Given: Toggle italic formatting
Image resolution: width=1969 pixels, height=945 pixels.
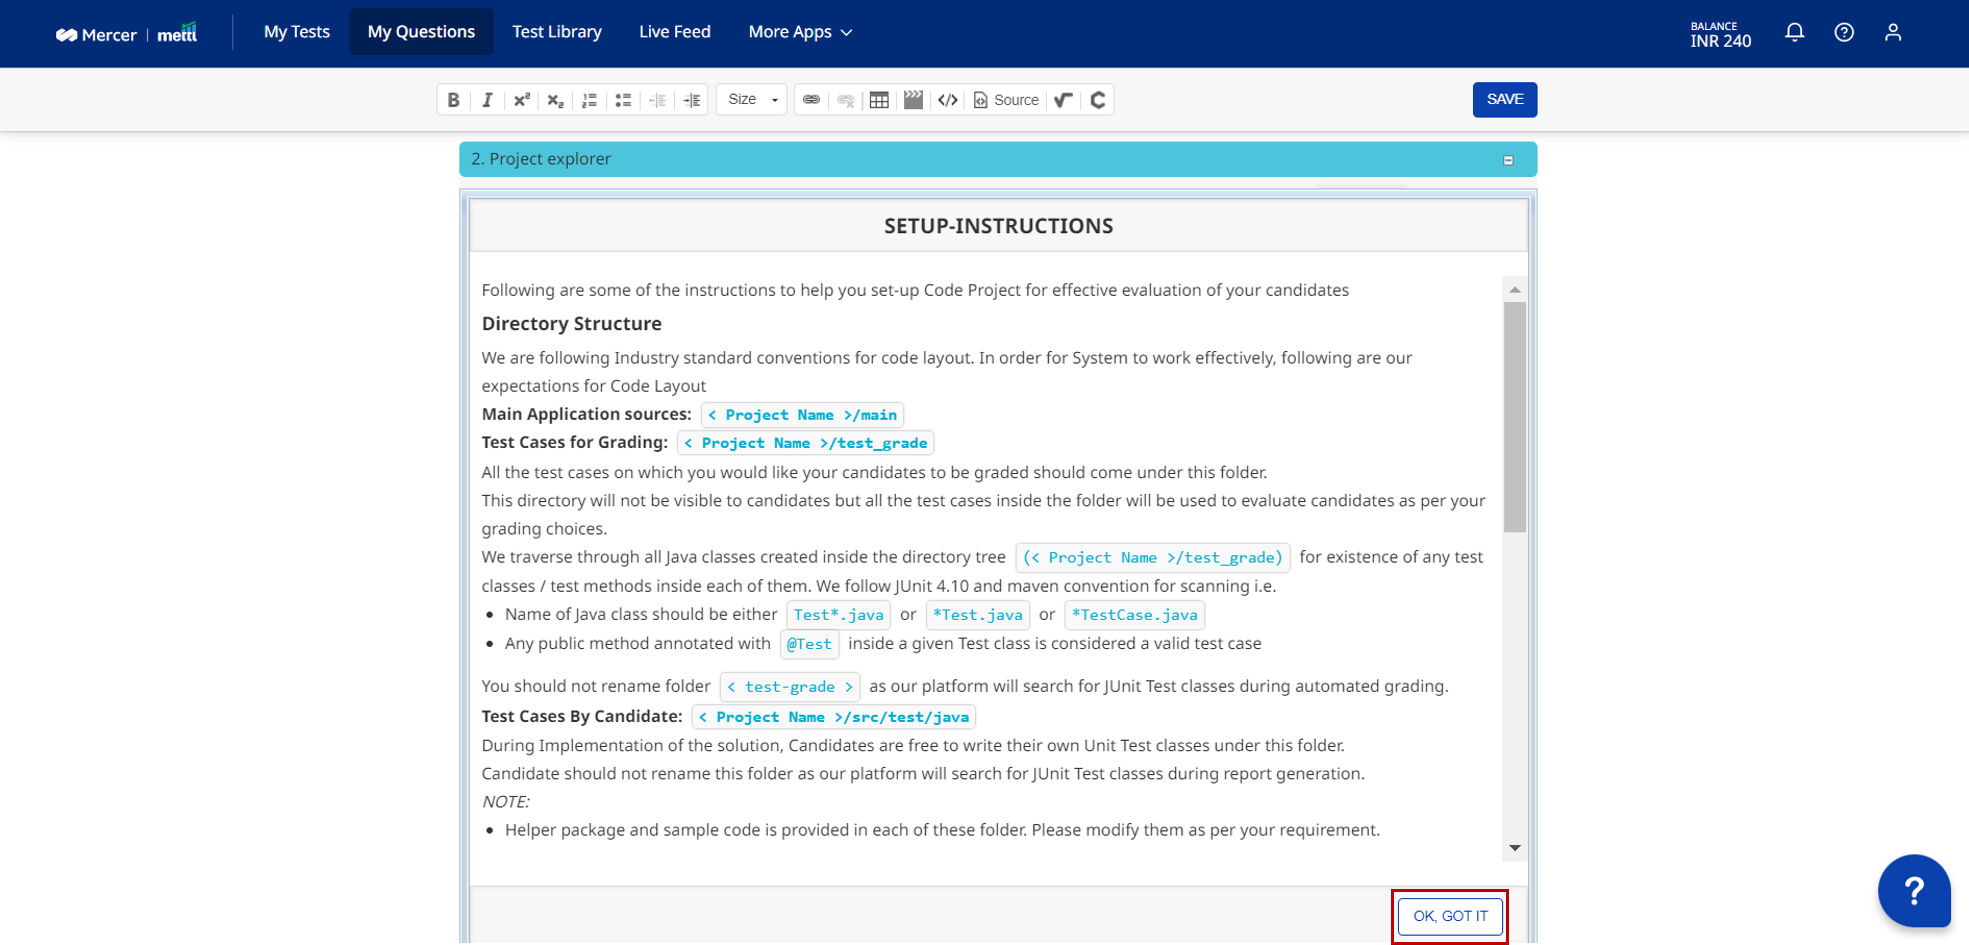Looking at the screenshot, I should (x=488, y=100).
